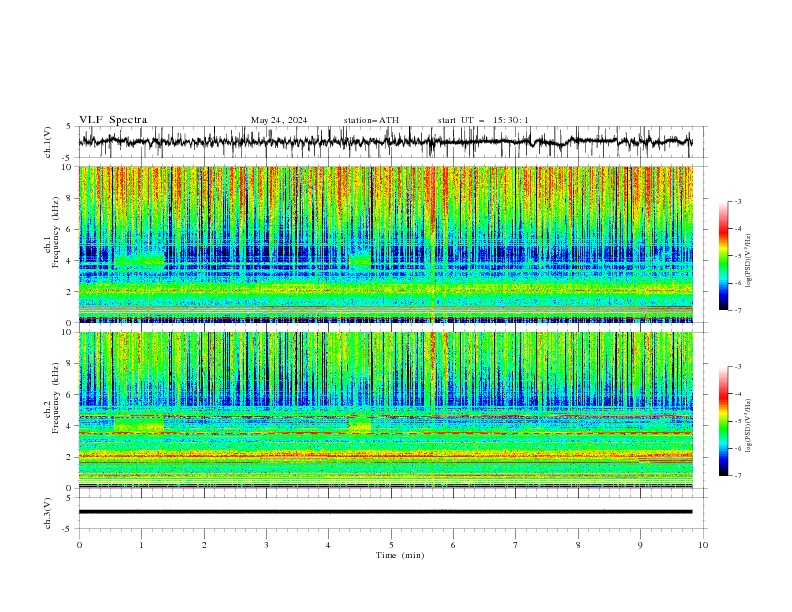Click the "start UT = 15:30:1" text
This screenshot has width=792, height=612.
(483, 120)
